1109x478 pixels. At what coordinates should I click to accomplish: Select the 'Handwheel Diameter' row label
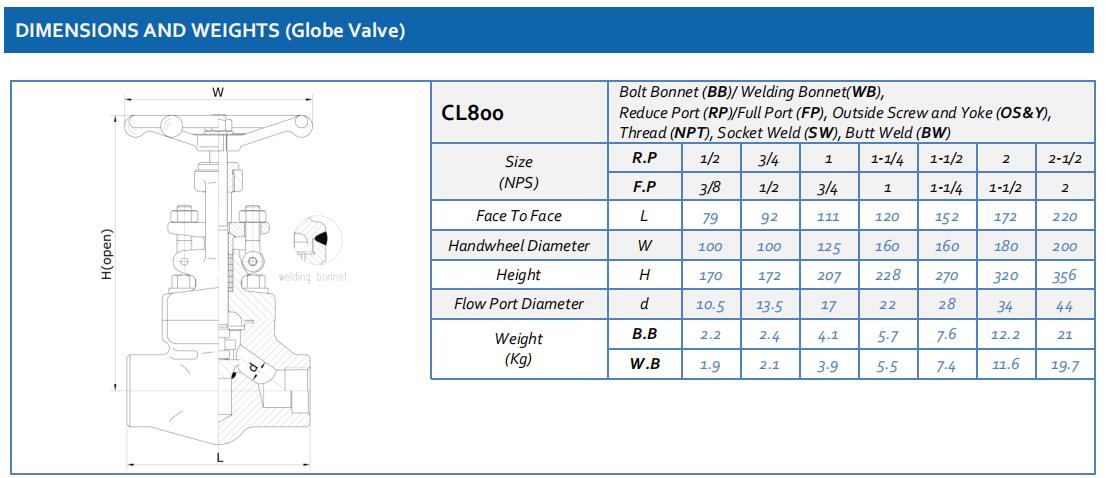click(518, 246)
